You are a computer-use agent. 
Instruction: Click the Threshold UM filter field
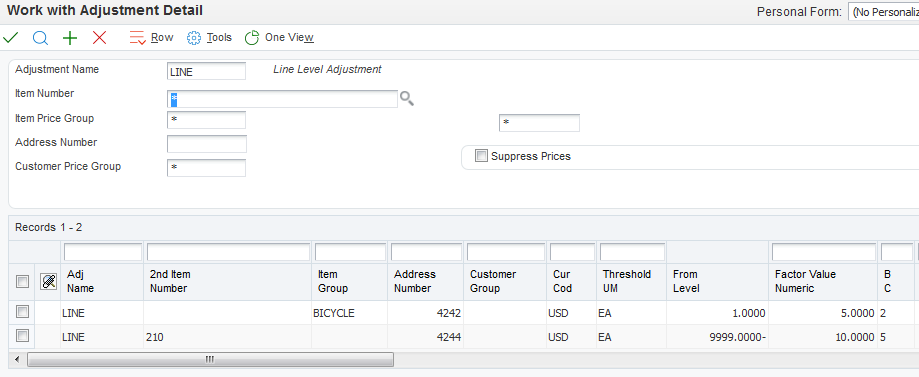click(632, 252)
